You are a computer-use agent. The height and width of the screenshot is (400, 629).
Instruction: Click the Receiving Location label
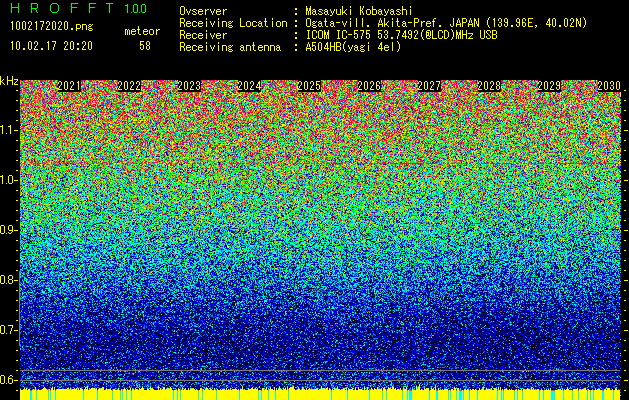coord(233,23)
